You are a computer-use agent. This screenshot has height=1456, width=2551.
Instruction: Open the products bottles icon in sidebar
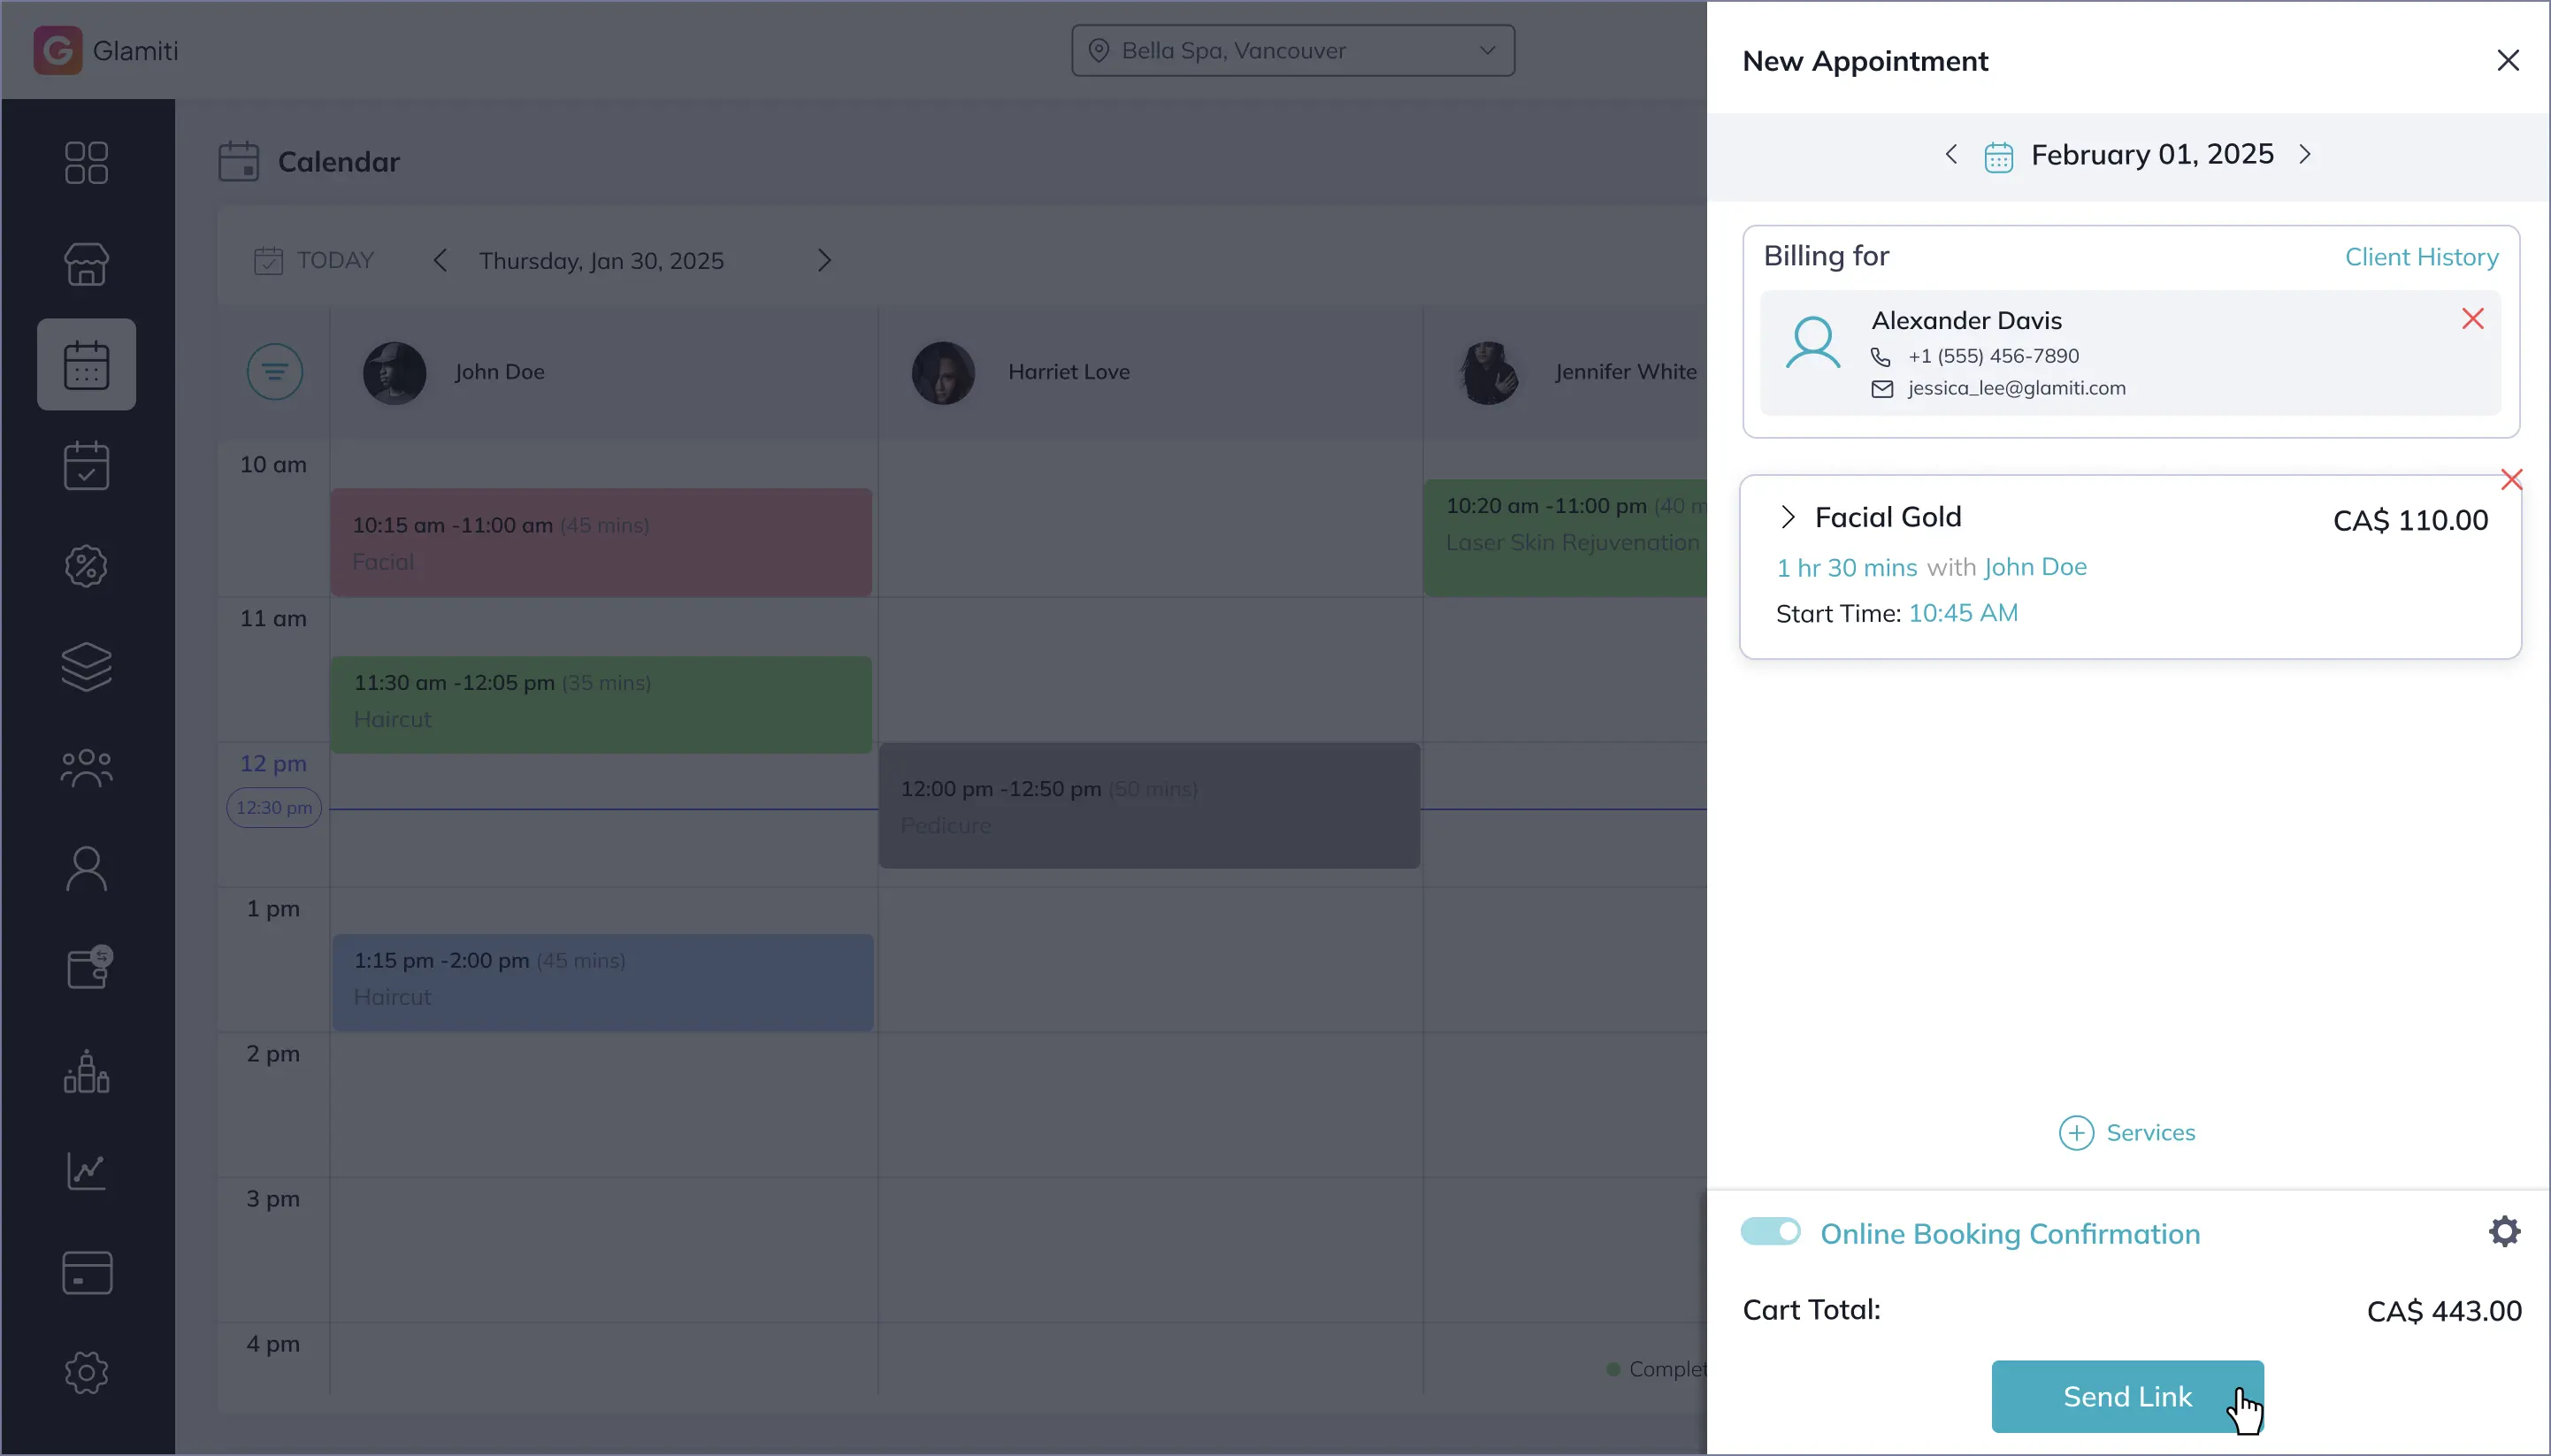(x=86, y=1071)
